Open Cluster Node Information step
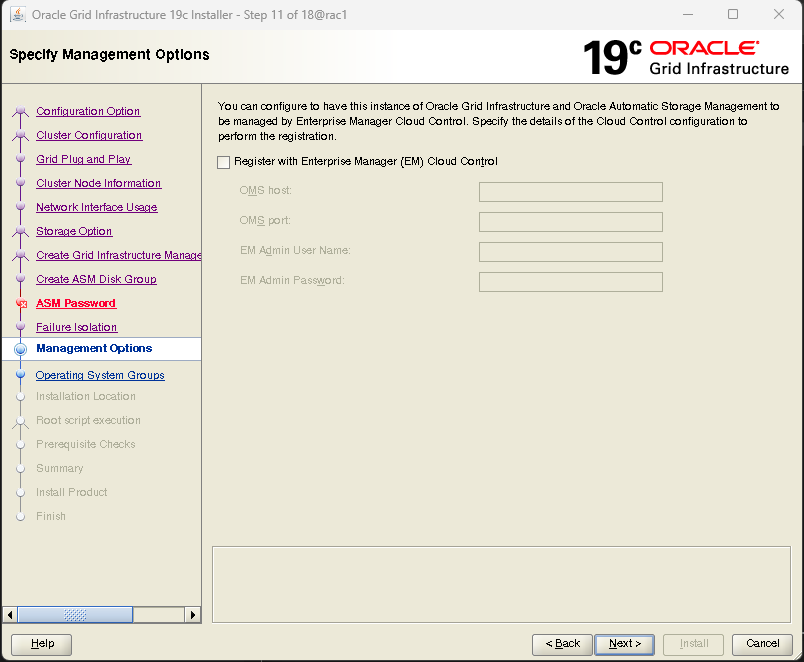 coord(98,183)
